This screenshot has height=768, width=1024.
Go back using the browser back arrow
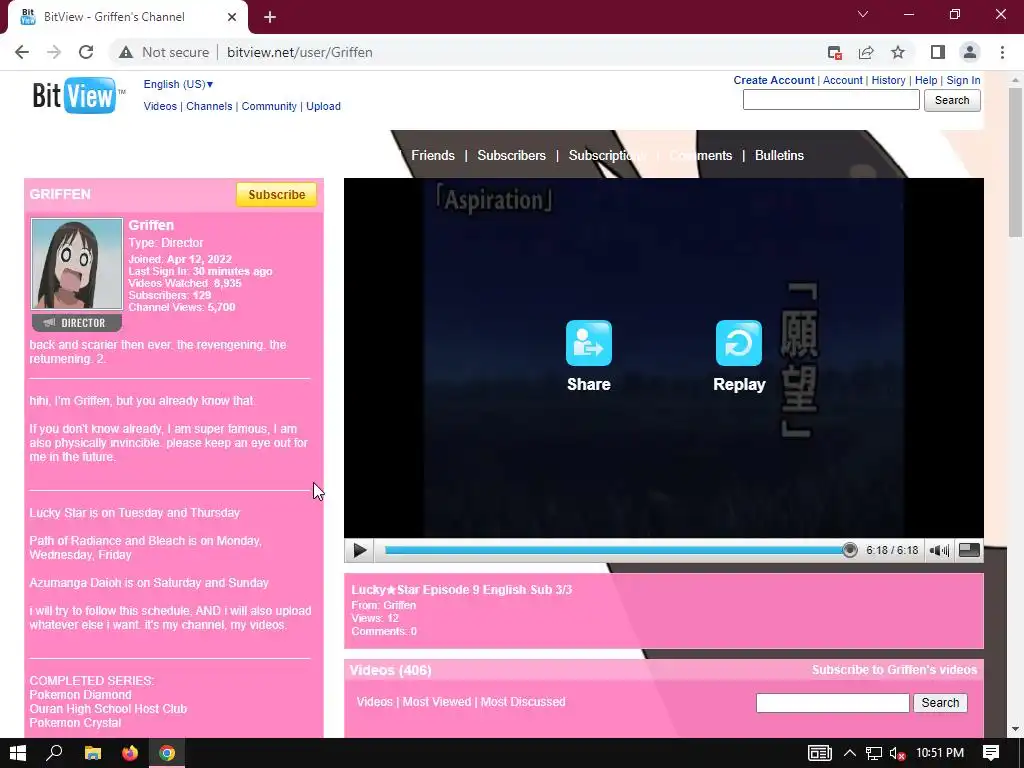[x=22, y=52]
